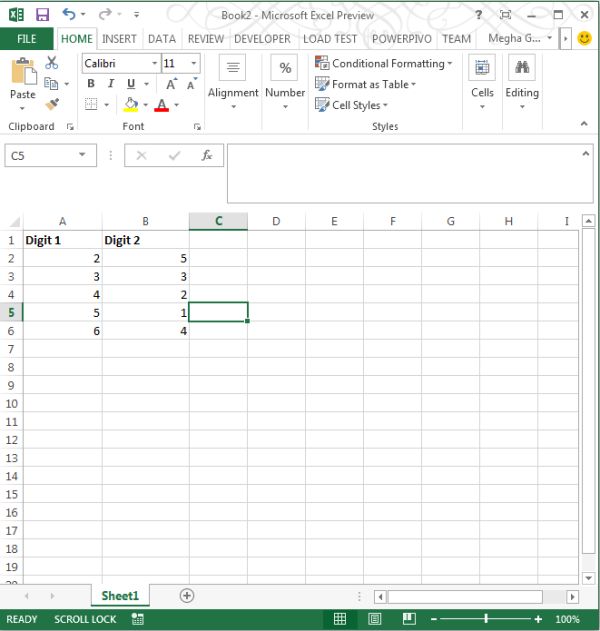Open the Name Box dropdown arrow
This screenshot has width=600, height=631.
(82, 155)
